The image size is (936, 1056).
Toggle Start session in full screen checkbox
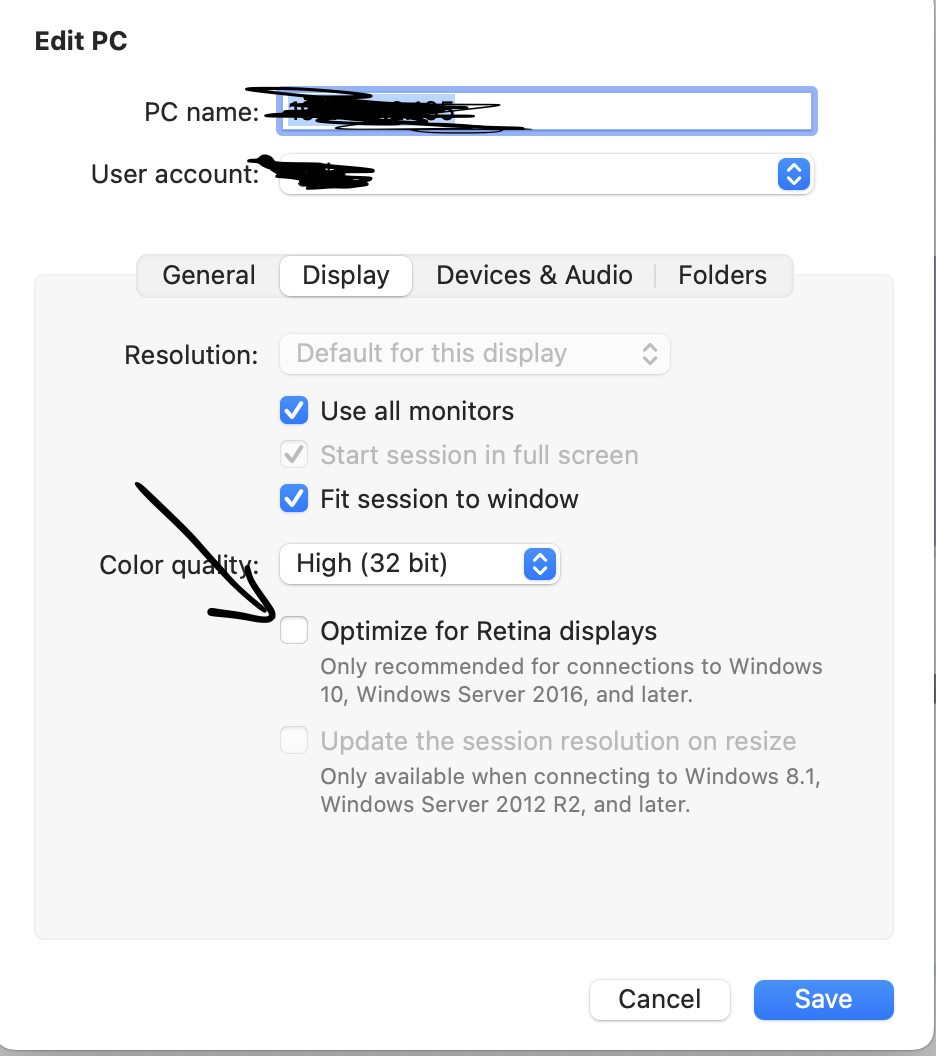click(x=294, y=455)
